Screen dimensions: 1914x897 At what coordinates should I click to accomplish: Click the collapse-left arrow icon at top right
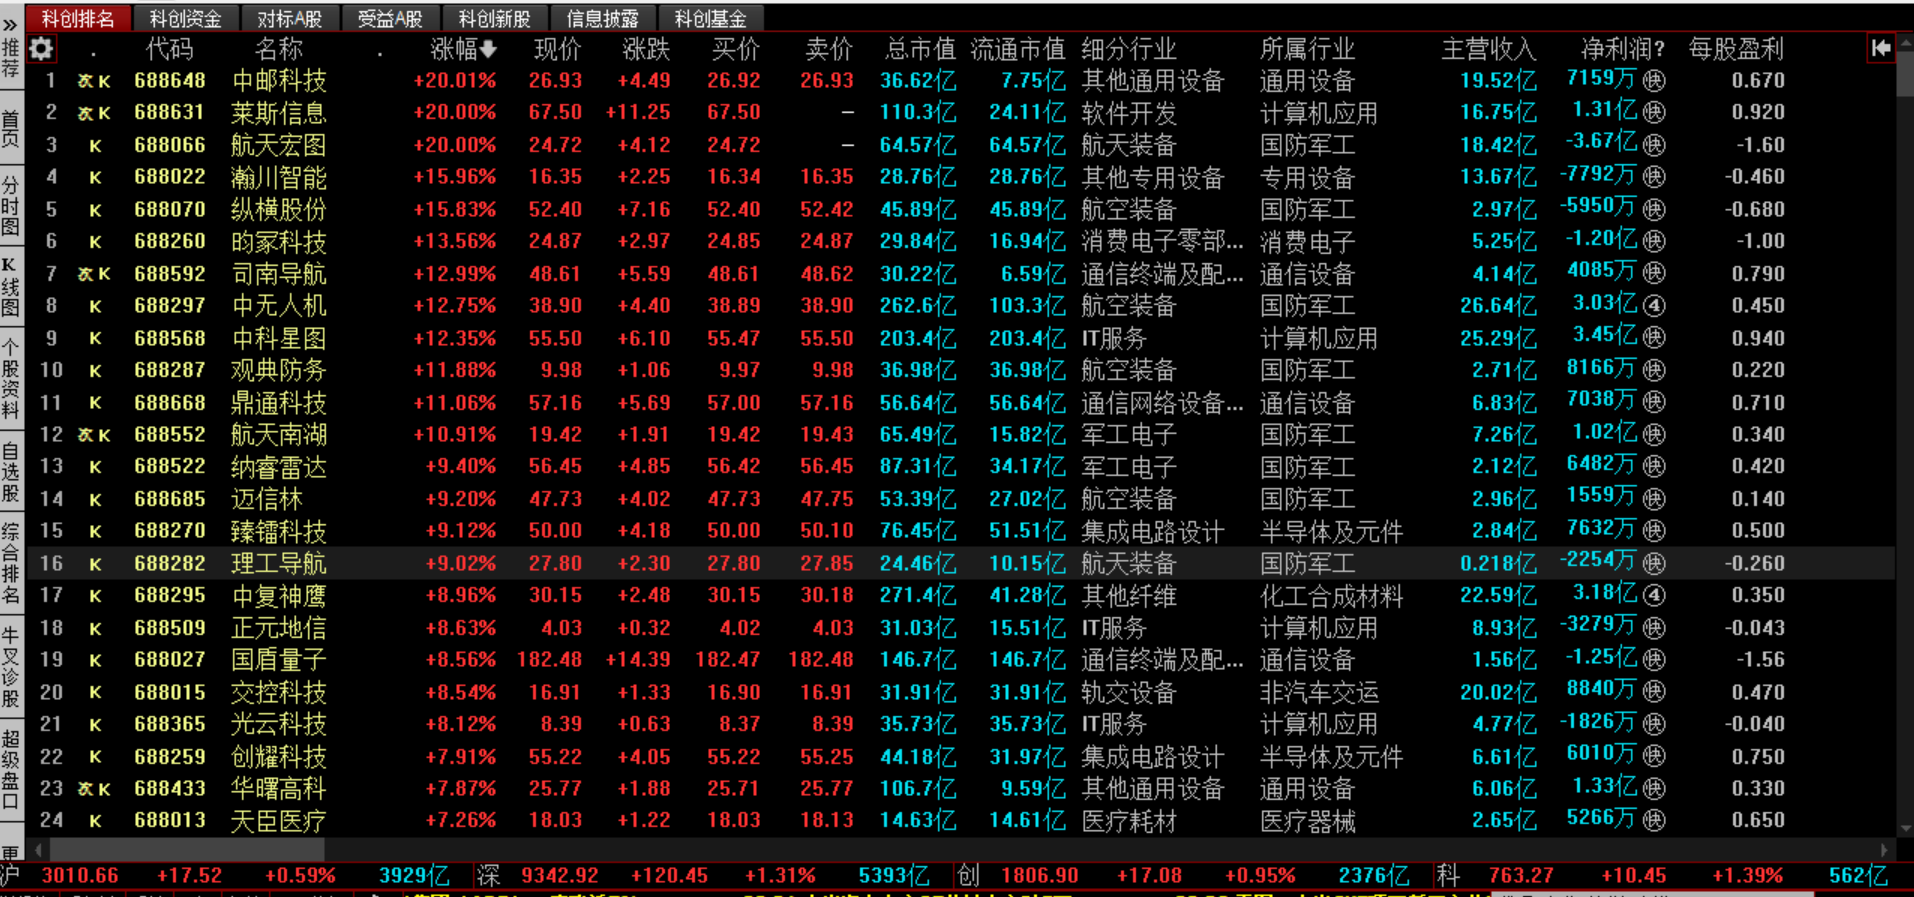(x=1881, y=47)
